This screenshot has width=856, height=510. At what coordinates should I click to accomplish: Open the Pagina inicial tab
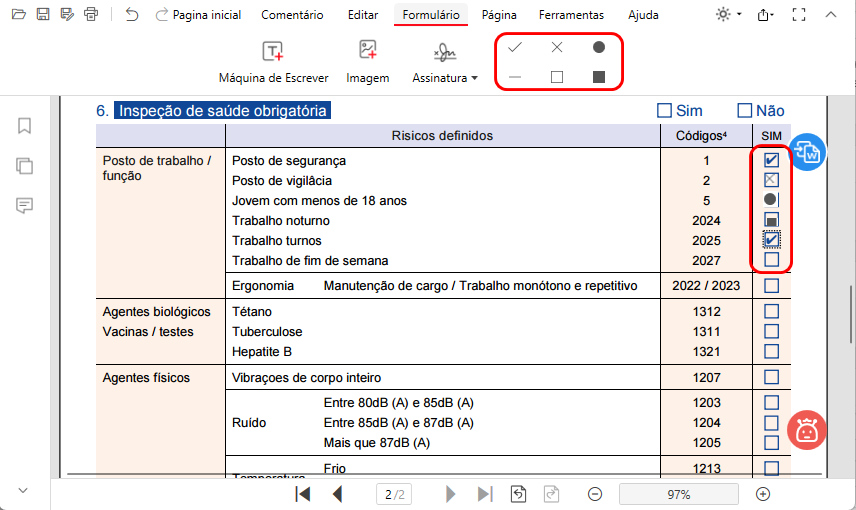[x=206, y=15]
